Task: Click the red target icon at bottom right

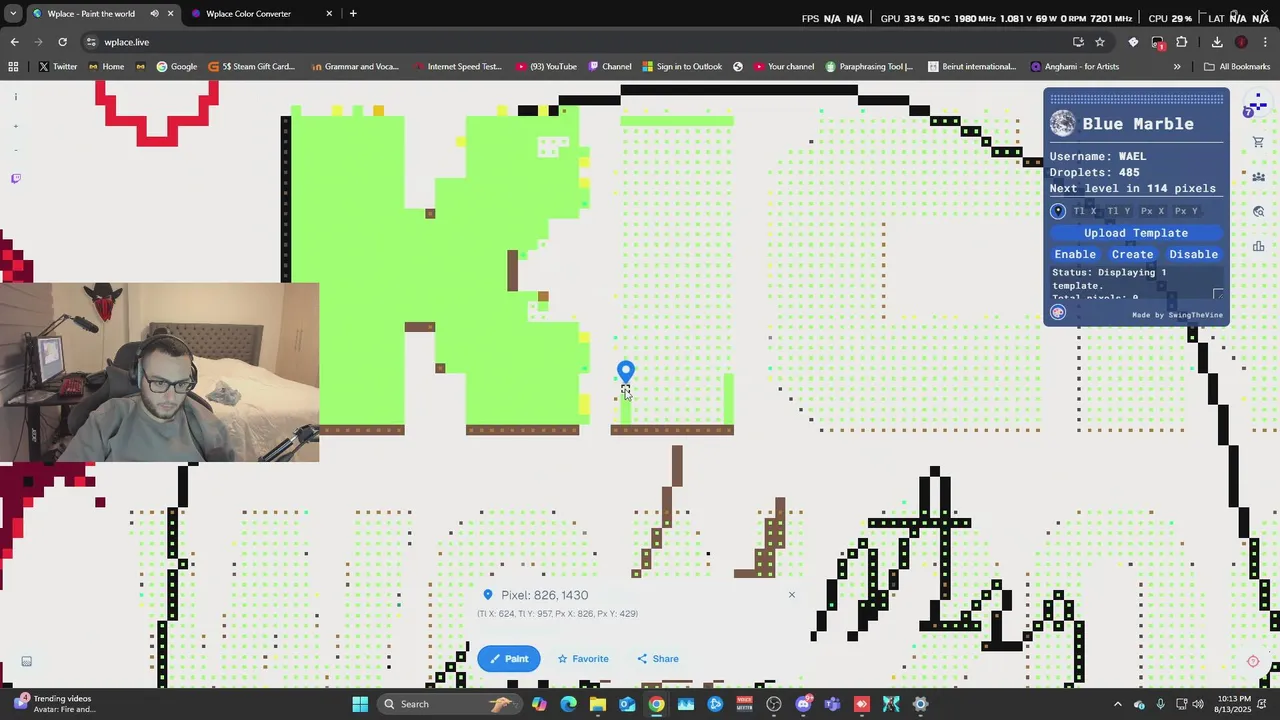Action: (x=1253, y=661)
